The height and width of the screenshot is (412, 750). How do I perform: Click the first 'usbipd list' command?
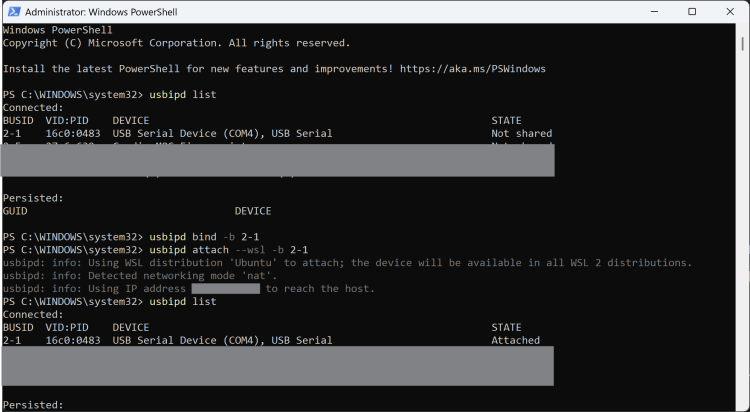click(x=182, y=95)
